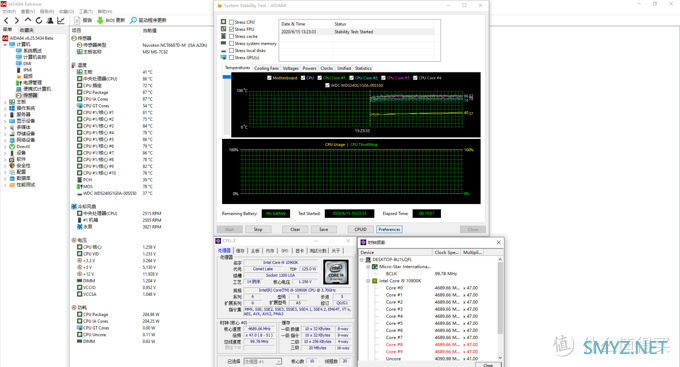Click the CPU-Z title bar icon
The height and width of the screenshot is (367, 680).
tap(218, 241)
